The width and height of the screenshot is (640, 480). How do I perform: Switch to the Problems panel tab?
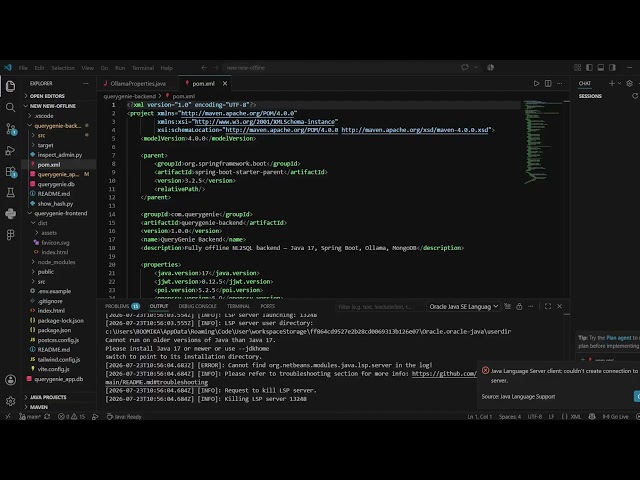pyautogui.click(x=122, y=306)
